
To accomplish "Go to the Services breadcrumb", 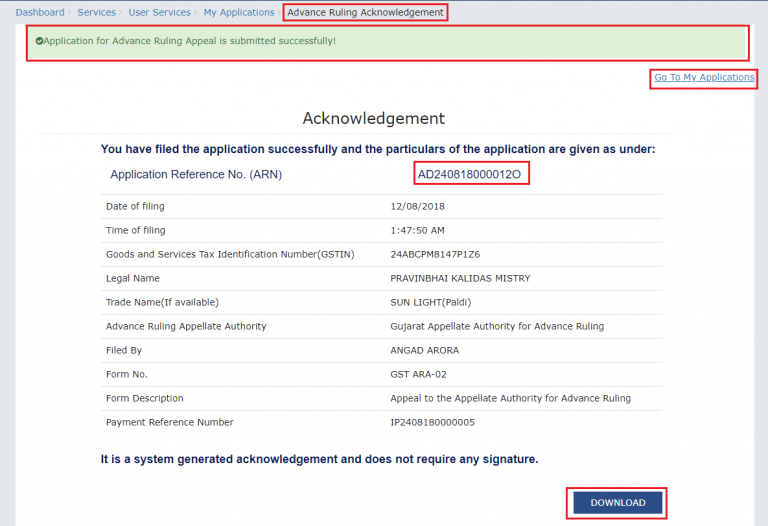I will click(x=96, y=12).
